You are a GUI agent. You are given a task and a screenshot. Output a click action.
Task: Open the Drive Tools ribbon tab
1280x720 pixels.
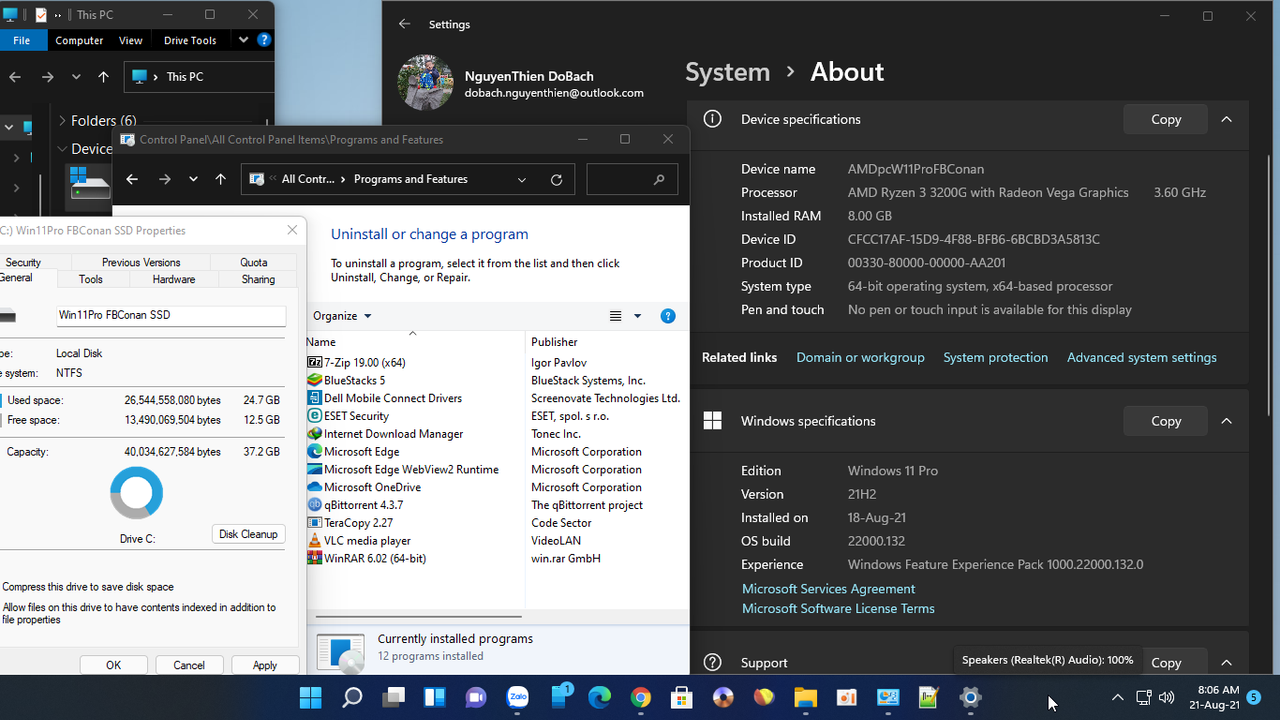click(190, 40)
